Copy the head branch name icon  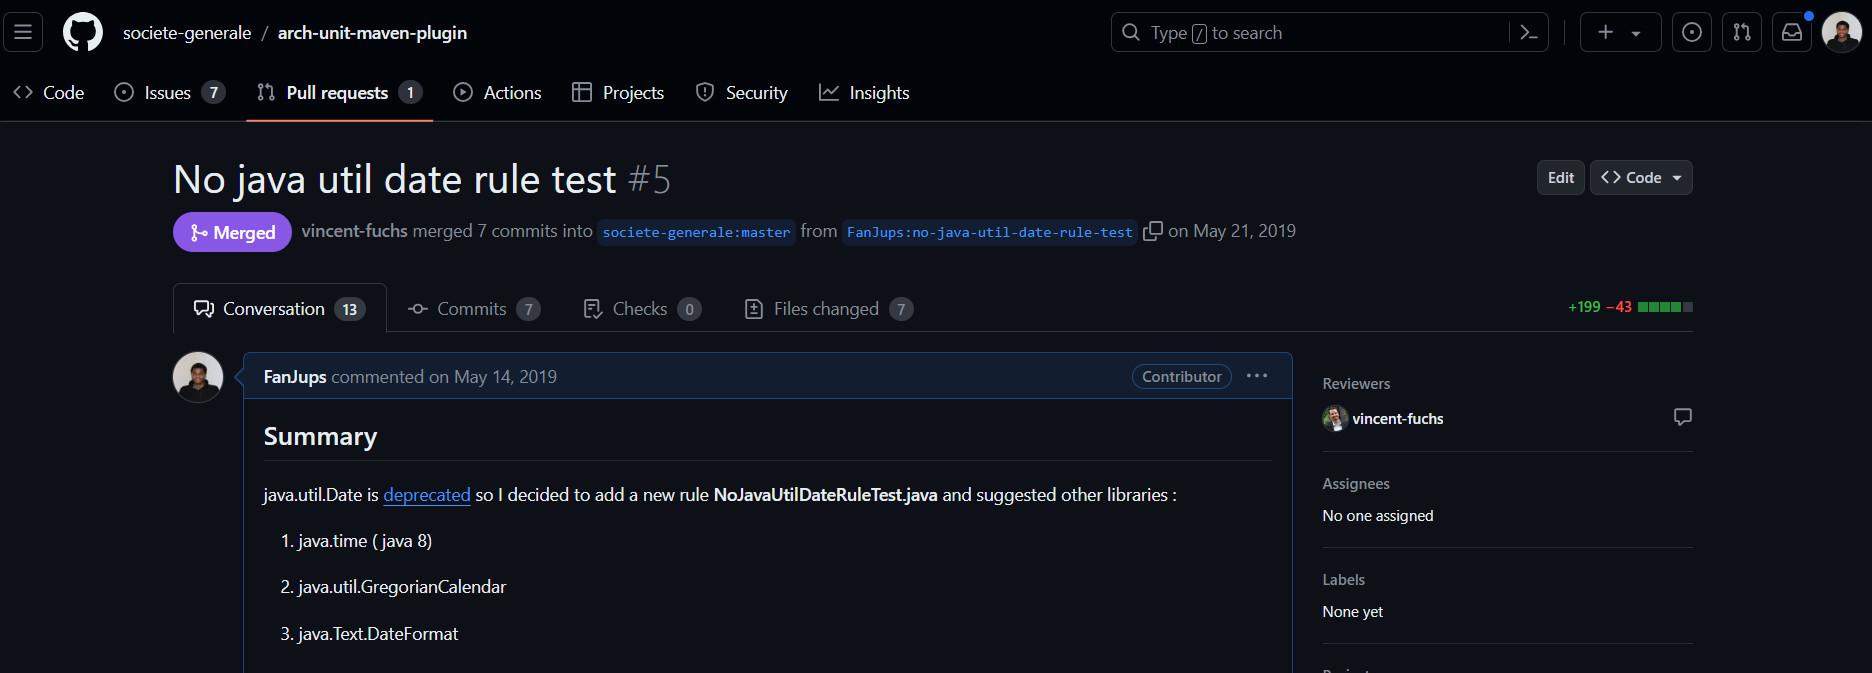(1152, 231)
